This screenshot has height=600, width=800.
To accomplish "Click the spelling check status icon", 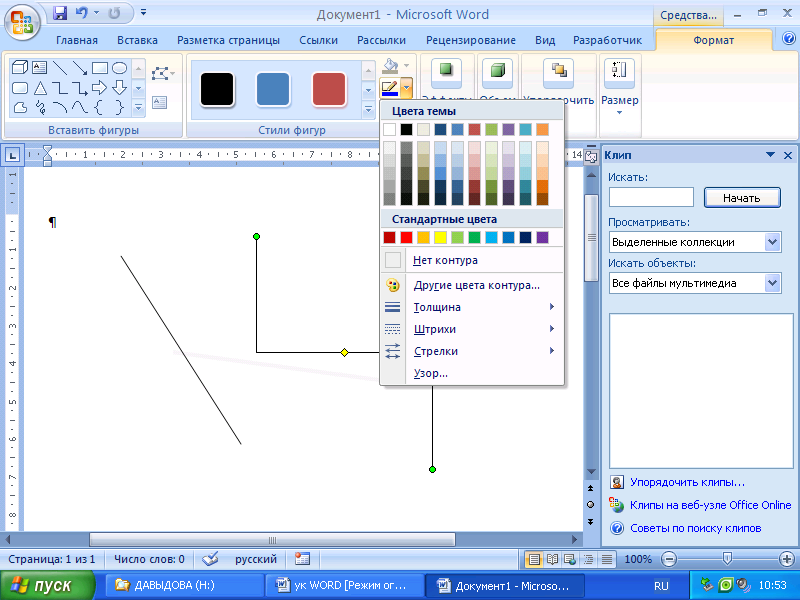I will point(210,559).
